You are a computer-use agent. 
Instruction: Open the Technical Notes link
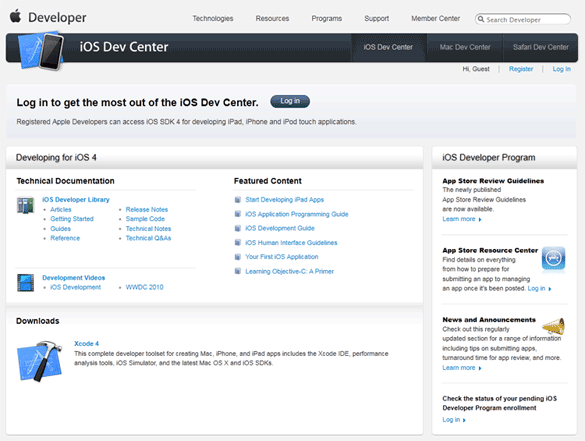[x=148, y=228]
